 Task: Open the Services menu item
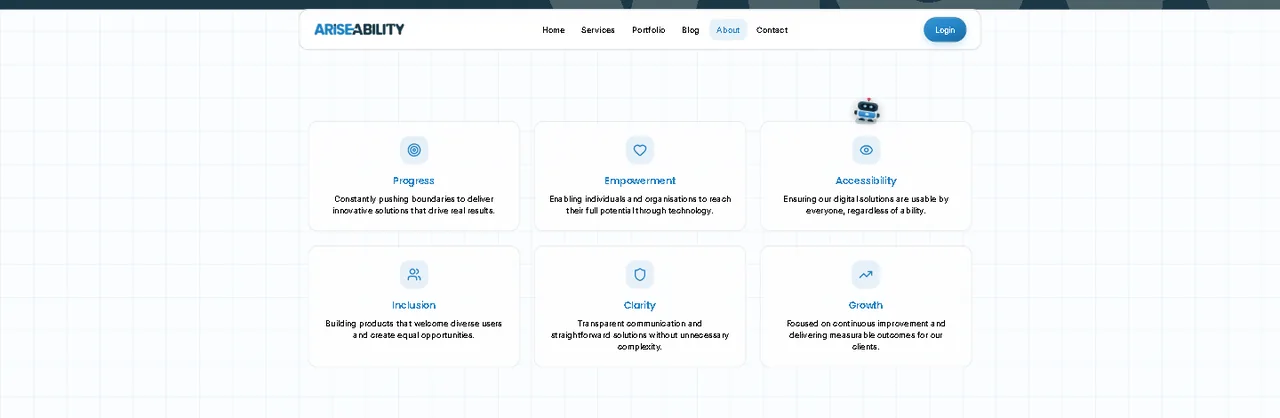click(598, 30)
